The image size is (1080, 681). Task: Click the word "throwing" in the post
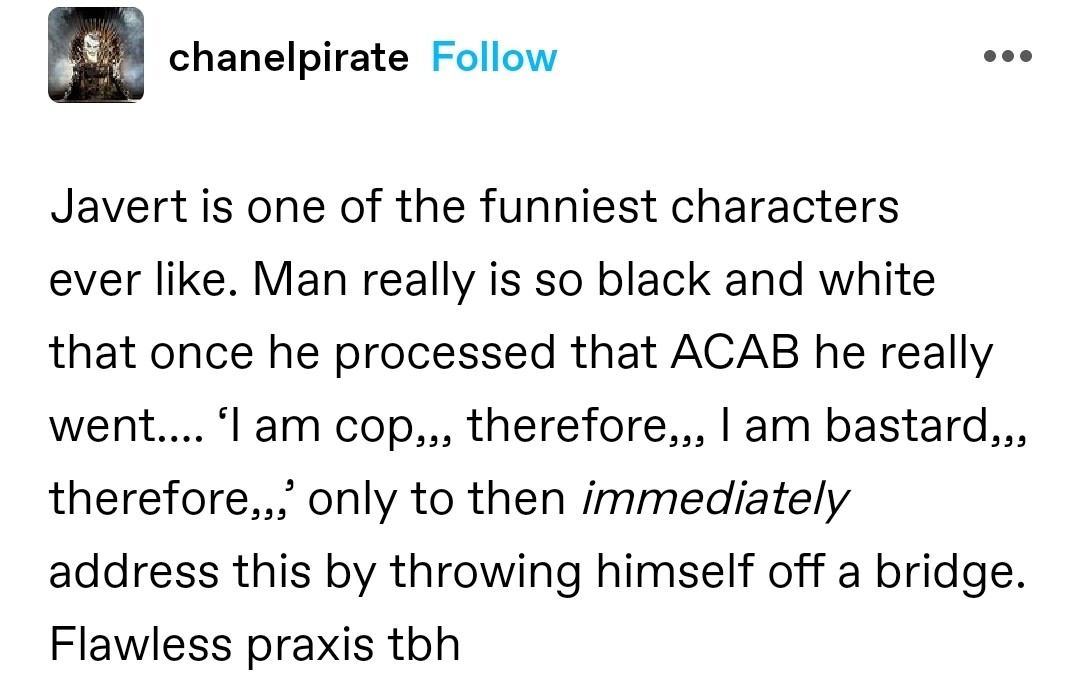click(x=478, y=571)
